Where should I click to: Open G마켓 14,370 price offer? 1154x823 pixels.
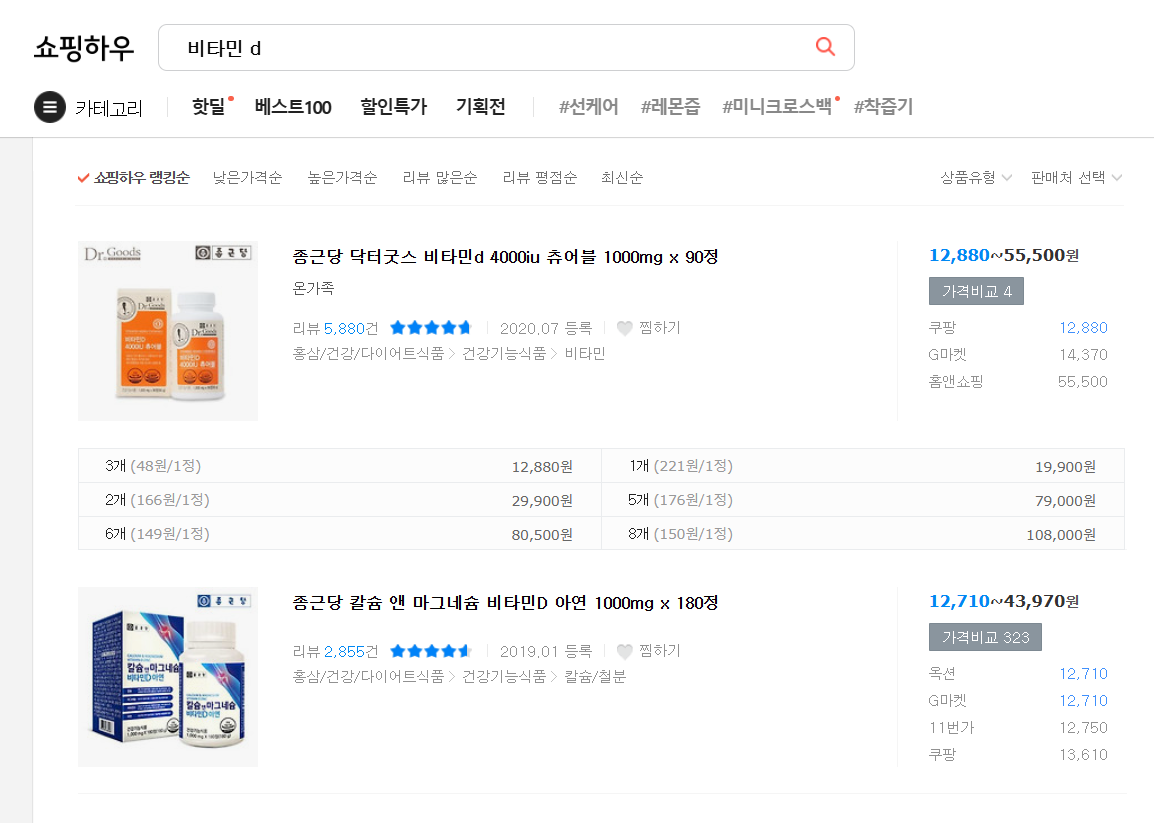[x=1018, y=355]
